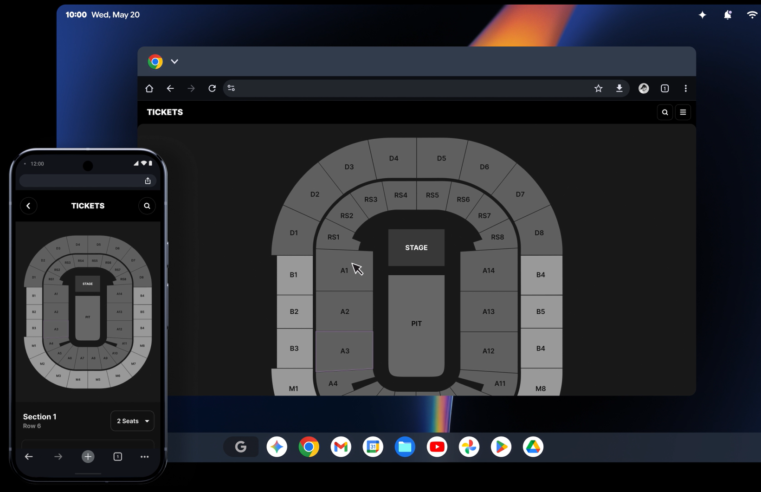Viewport: 761px width, 492px height.
Task: Select the STAGE block on desktop map
Action: 416,247
